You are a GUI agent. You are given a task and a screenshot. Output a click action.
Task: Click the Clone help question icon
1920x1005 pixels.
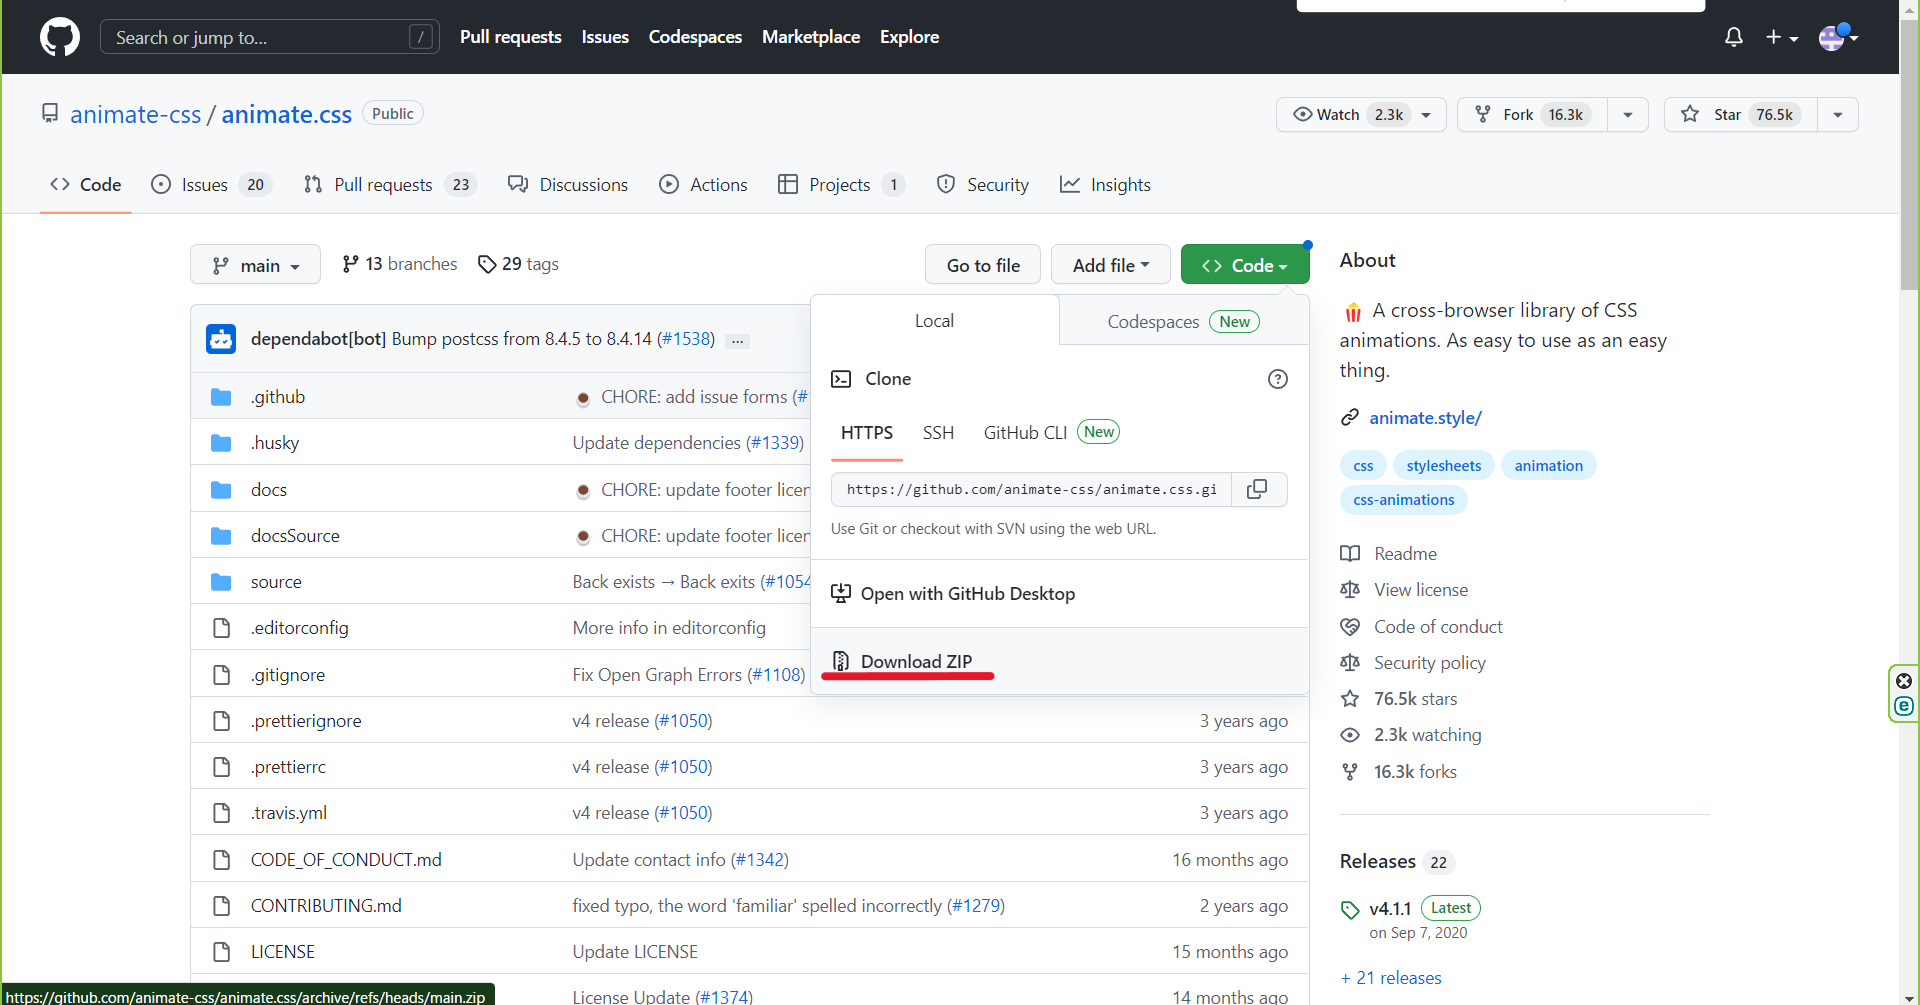(1278, 379)
